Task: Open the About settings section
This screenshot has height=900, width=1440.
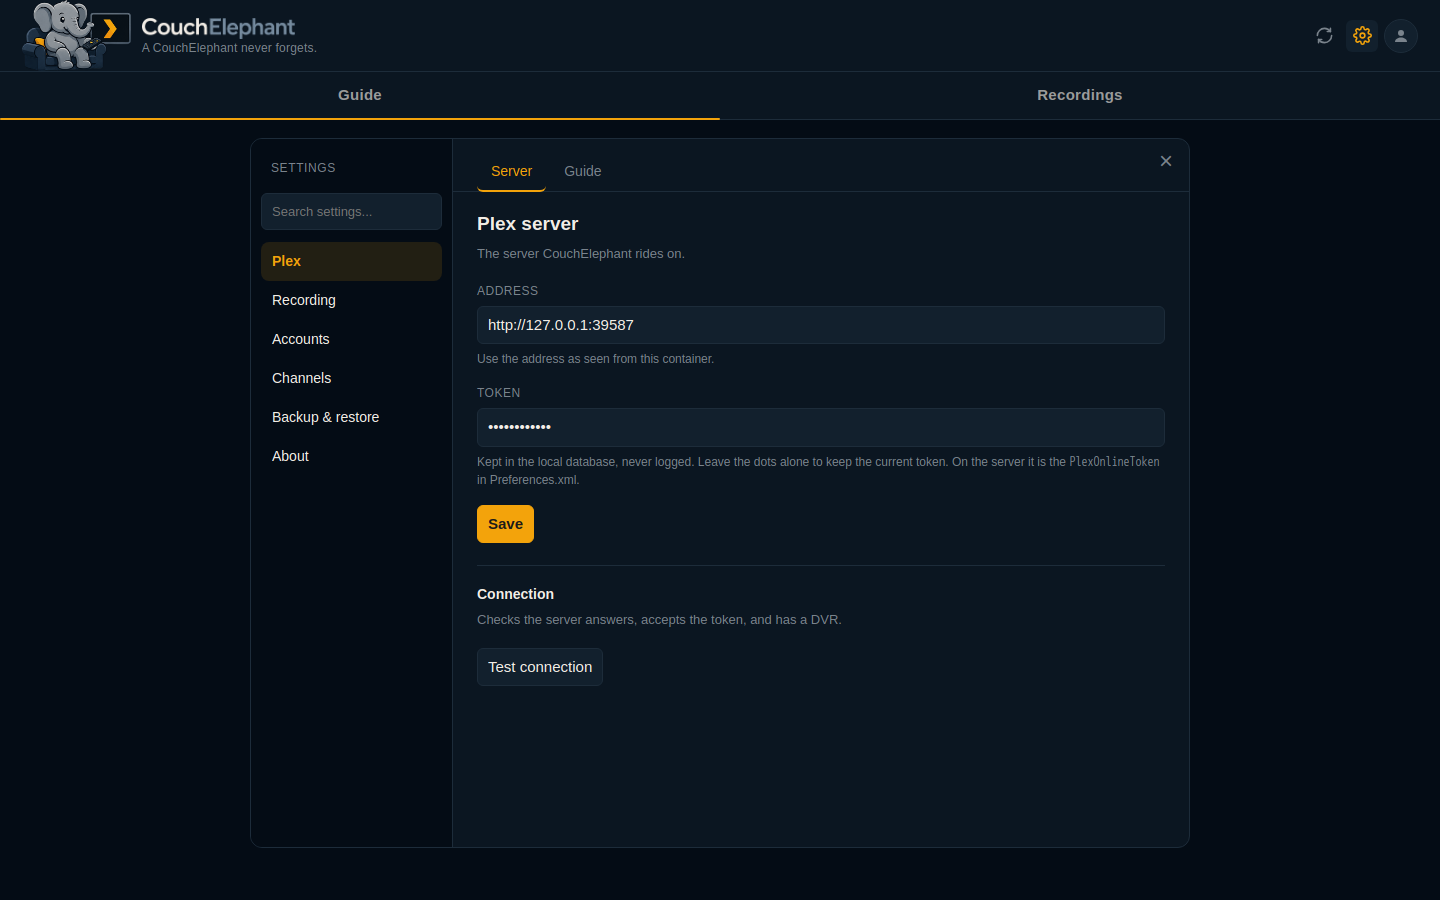Action: coord(351,456)
